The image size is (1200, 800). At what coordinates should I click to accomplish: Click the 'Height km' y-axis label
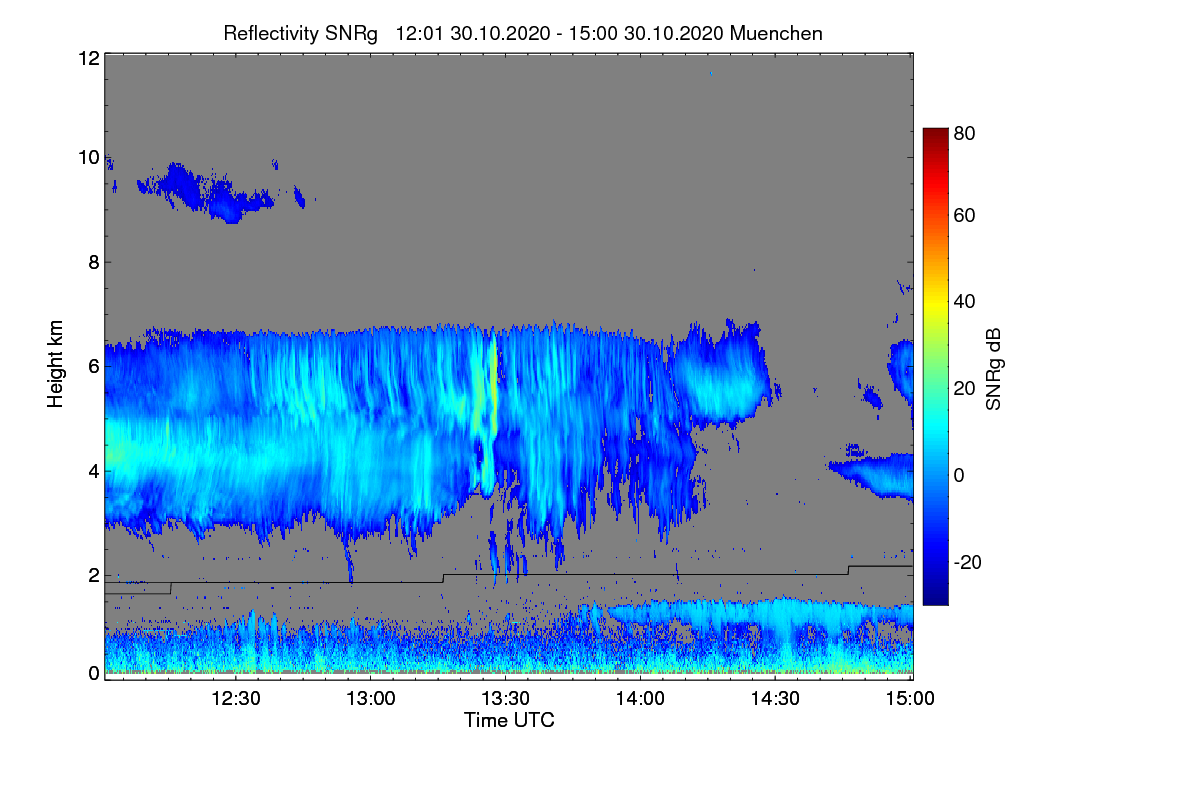point(55,365)
